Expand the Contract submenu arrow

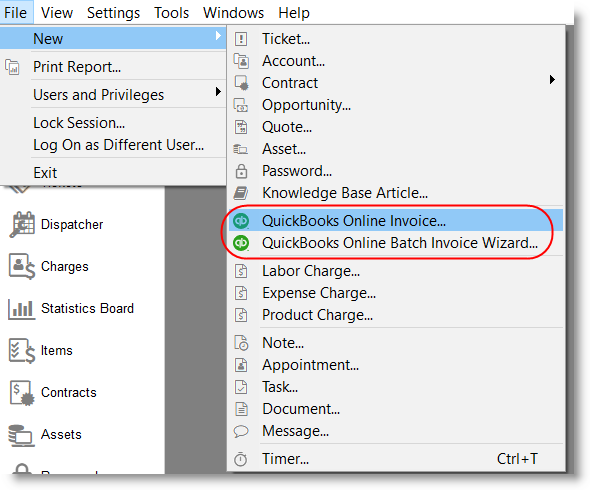552,80
